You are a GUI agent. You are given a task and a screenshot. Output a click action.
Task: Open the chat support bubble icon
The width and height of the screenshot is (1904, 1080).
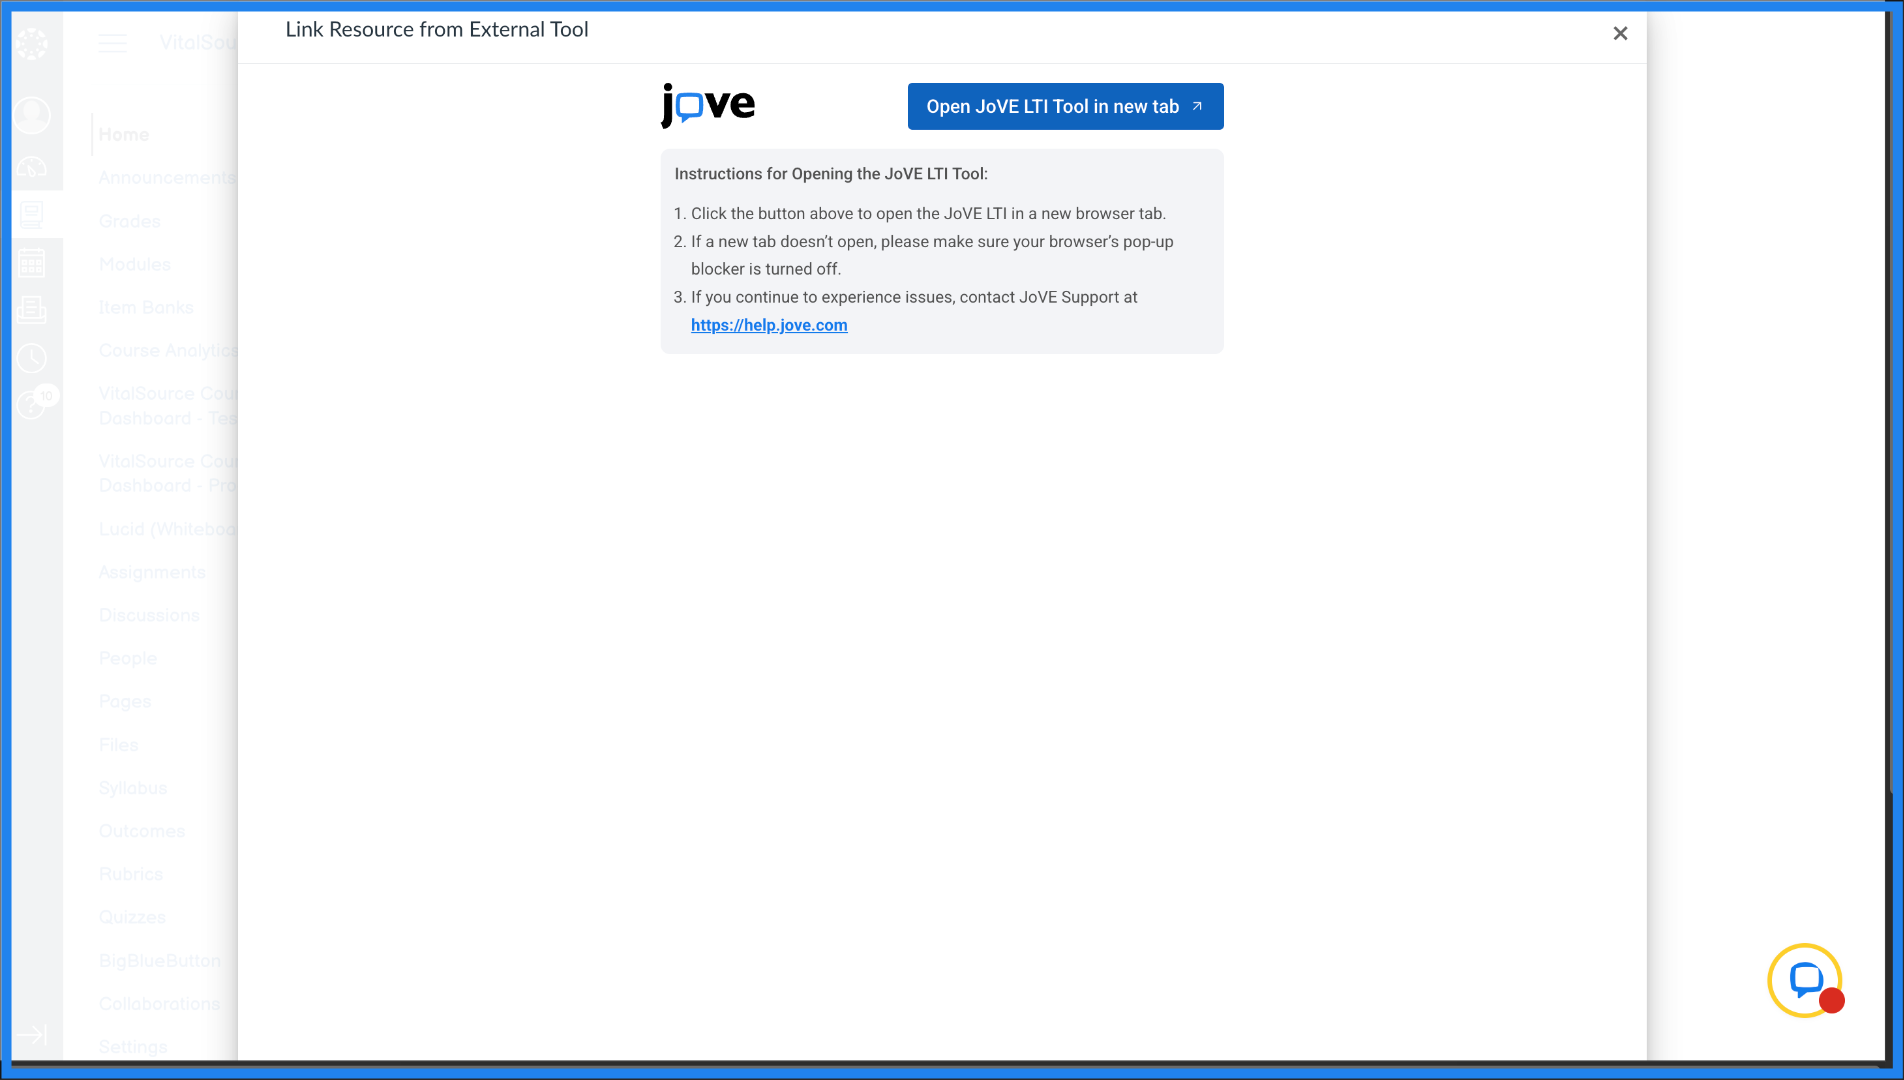pyautogui.click(x=1805, y=980)
